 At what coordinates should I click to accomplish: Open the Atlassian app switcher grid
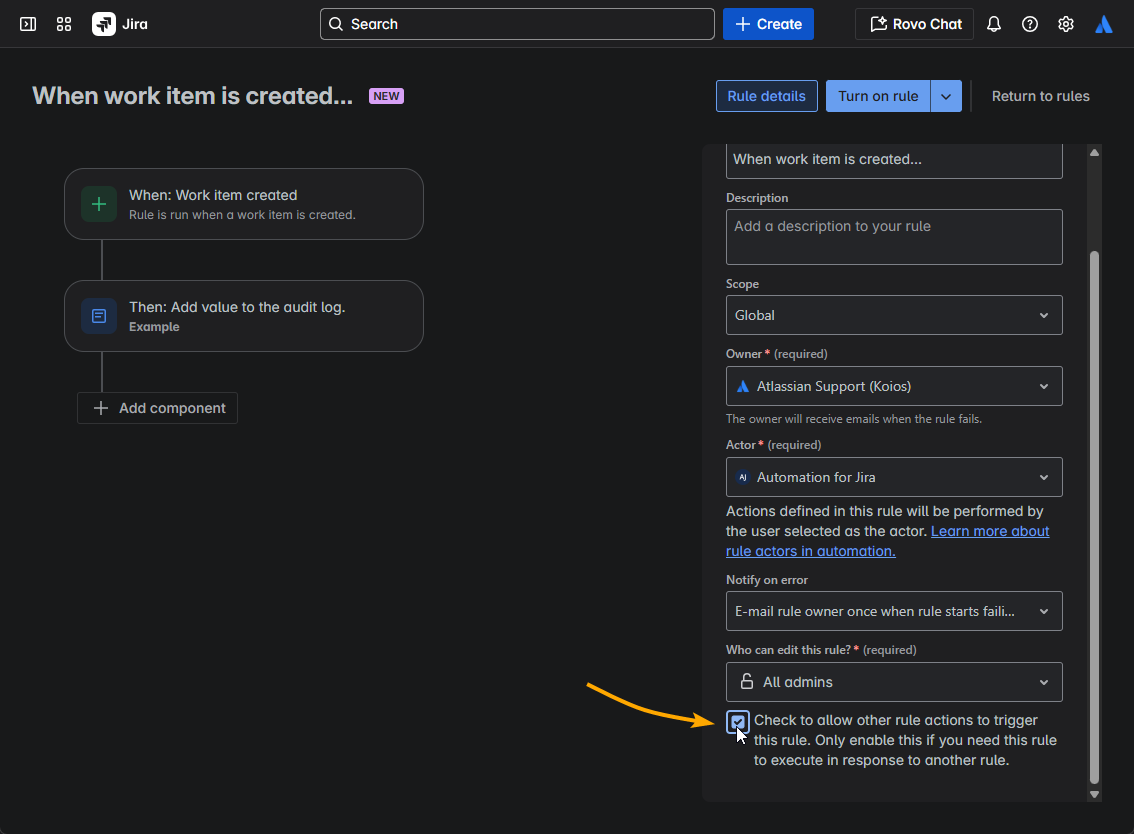coord(63,23)
